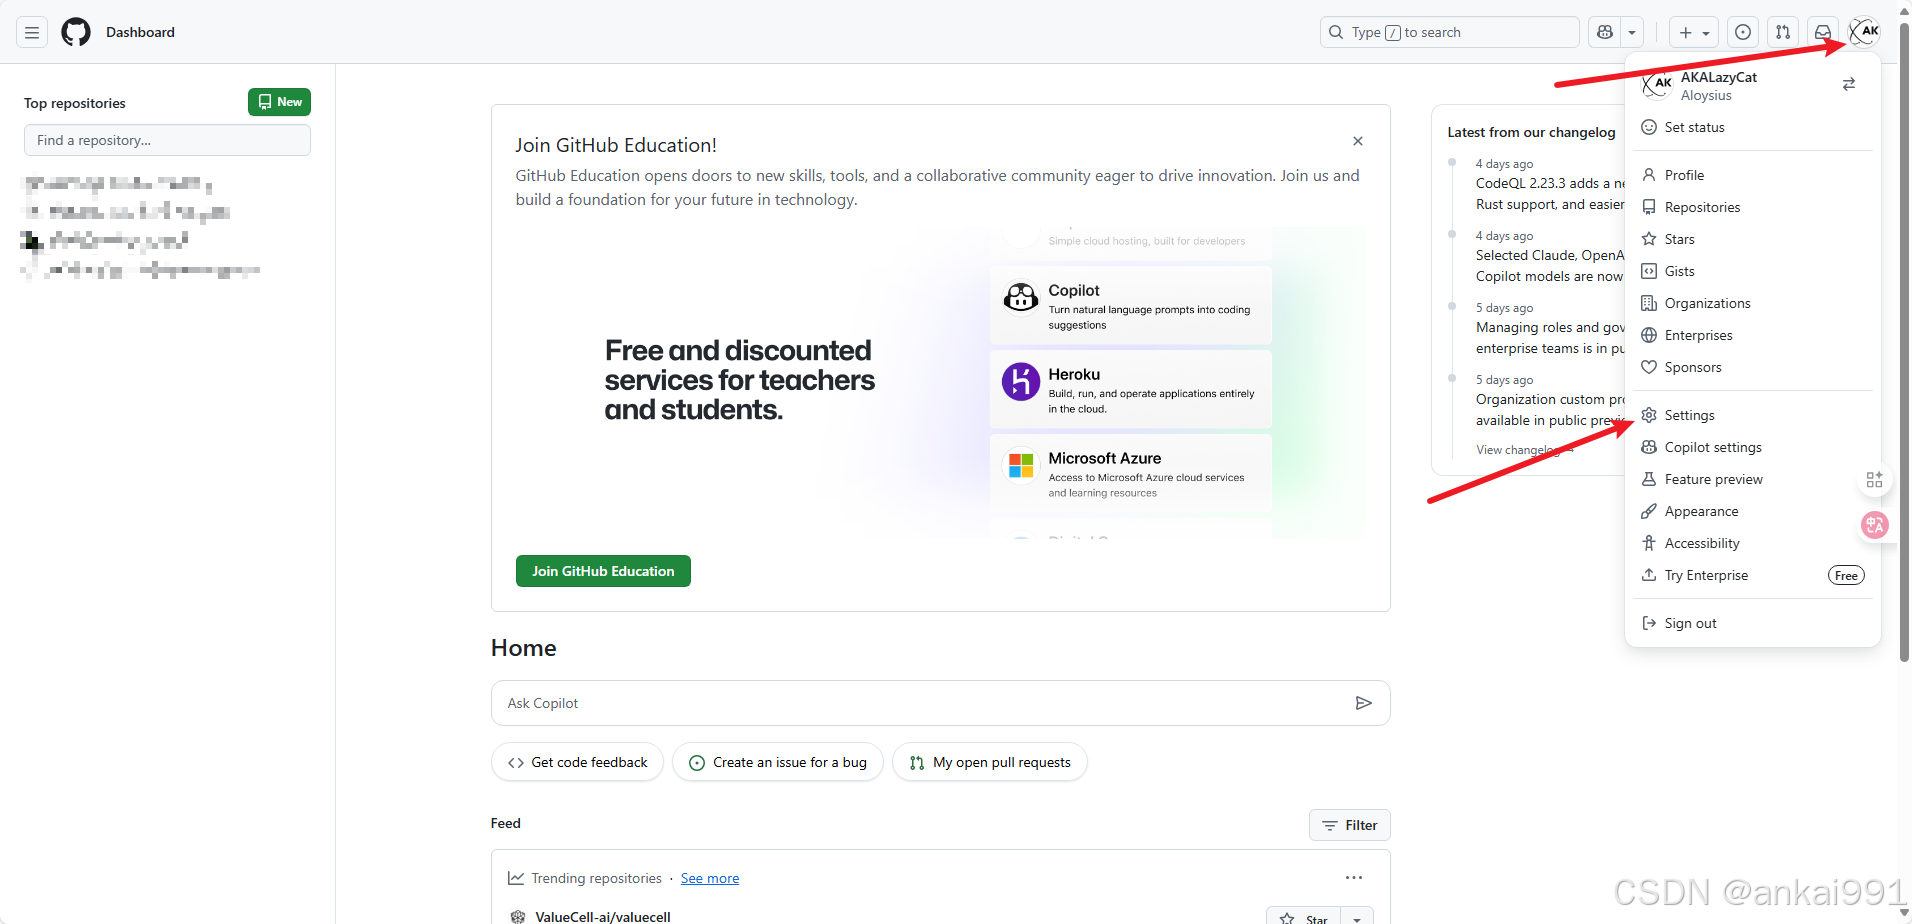Image resolution: width=1912 pixels, height=924 pixels.
Task: Click the Top repositories heading
Action: point(75,103)
